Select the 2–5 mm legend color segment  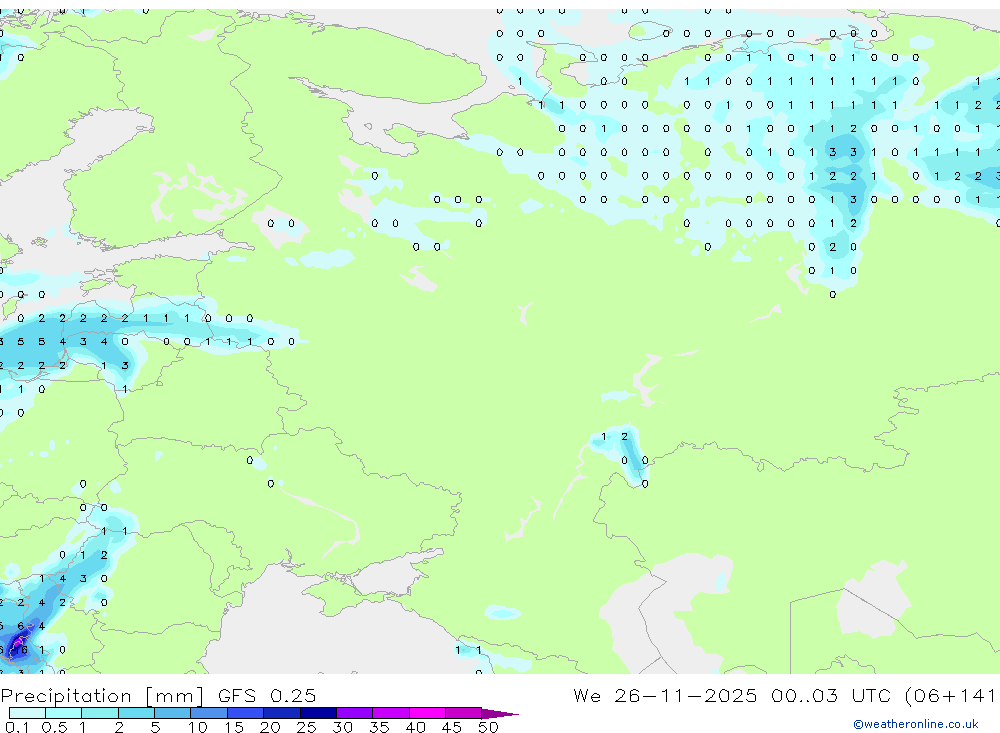[136, 713]
